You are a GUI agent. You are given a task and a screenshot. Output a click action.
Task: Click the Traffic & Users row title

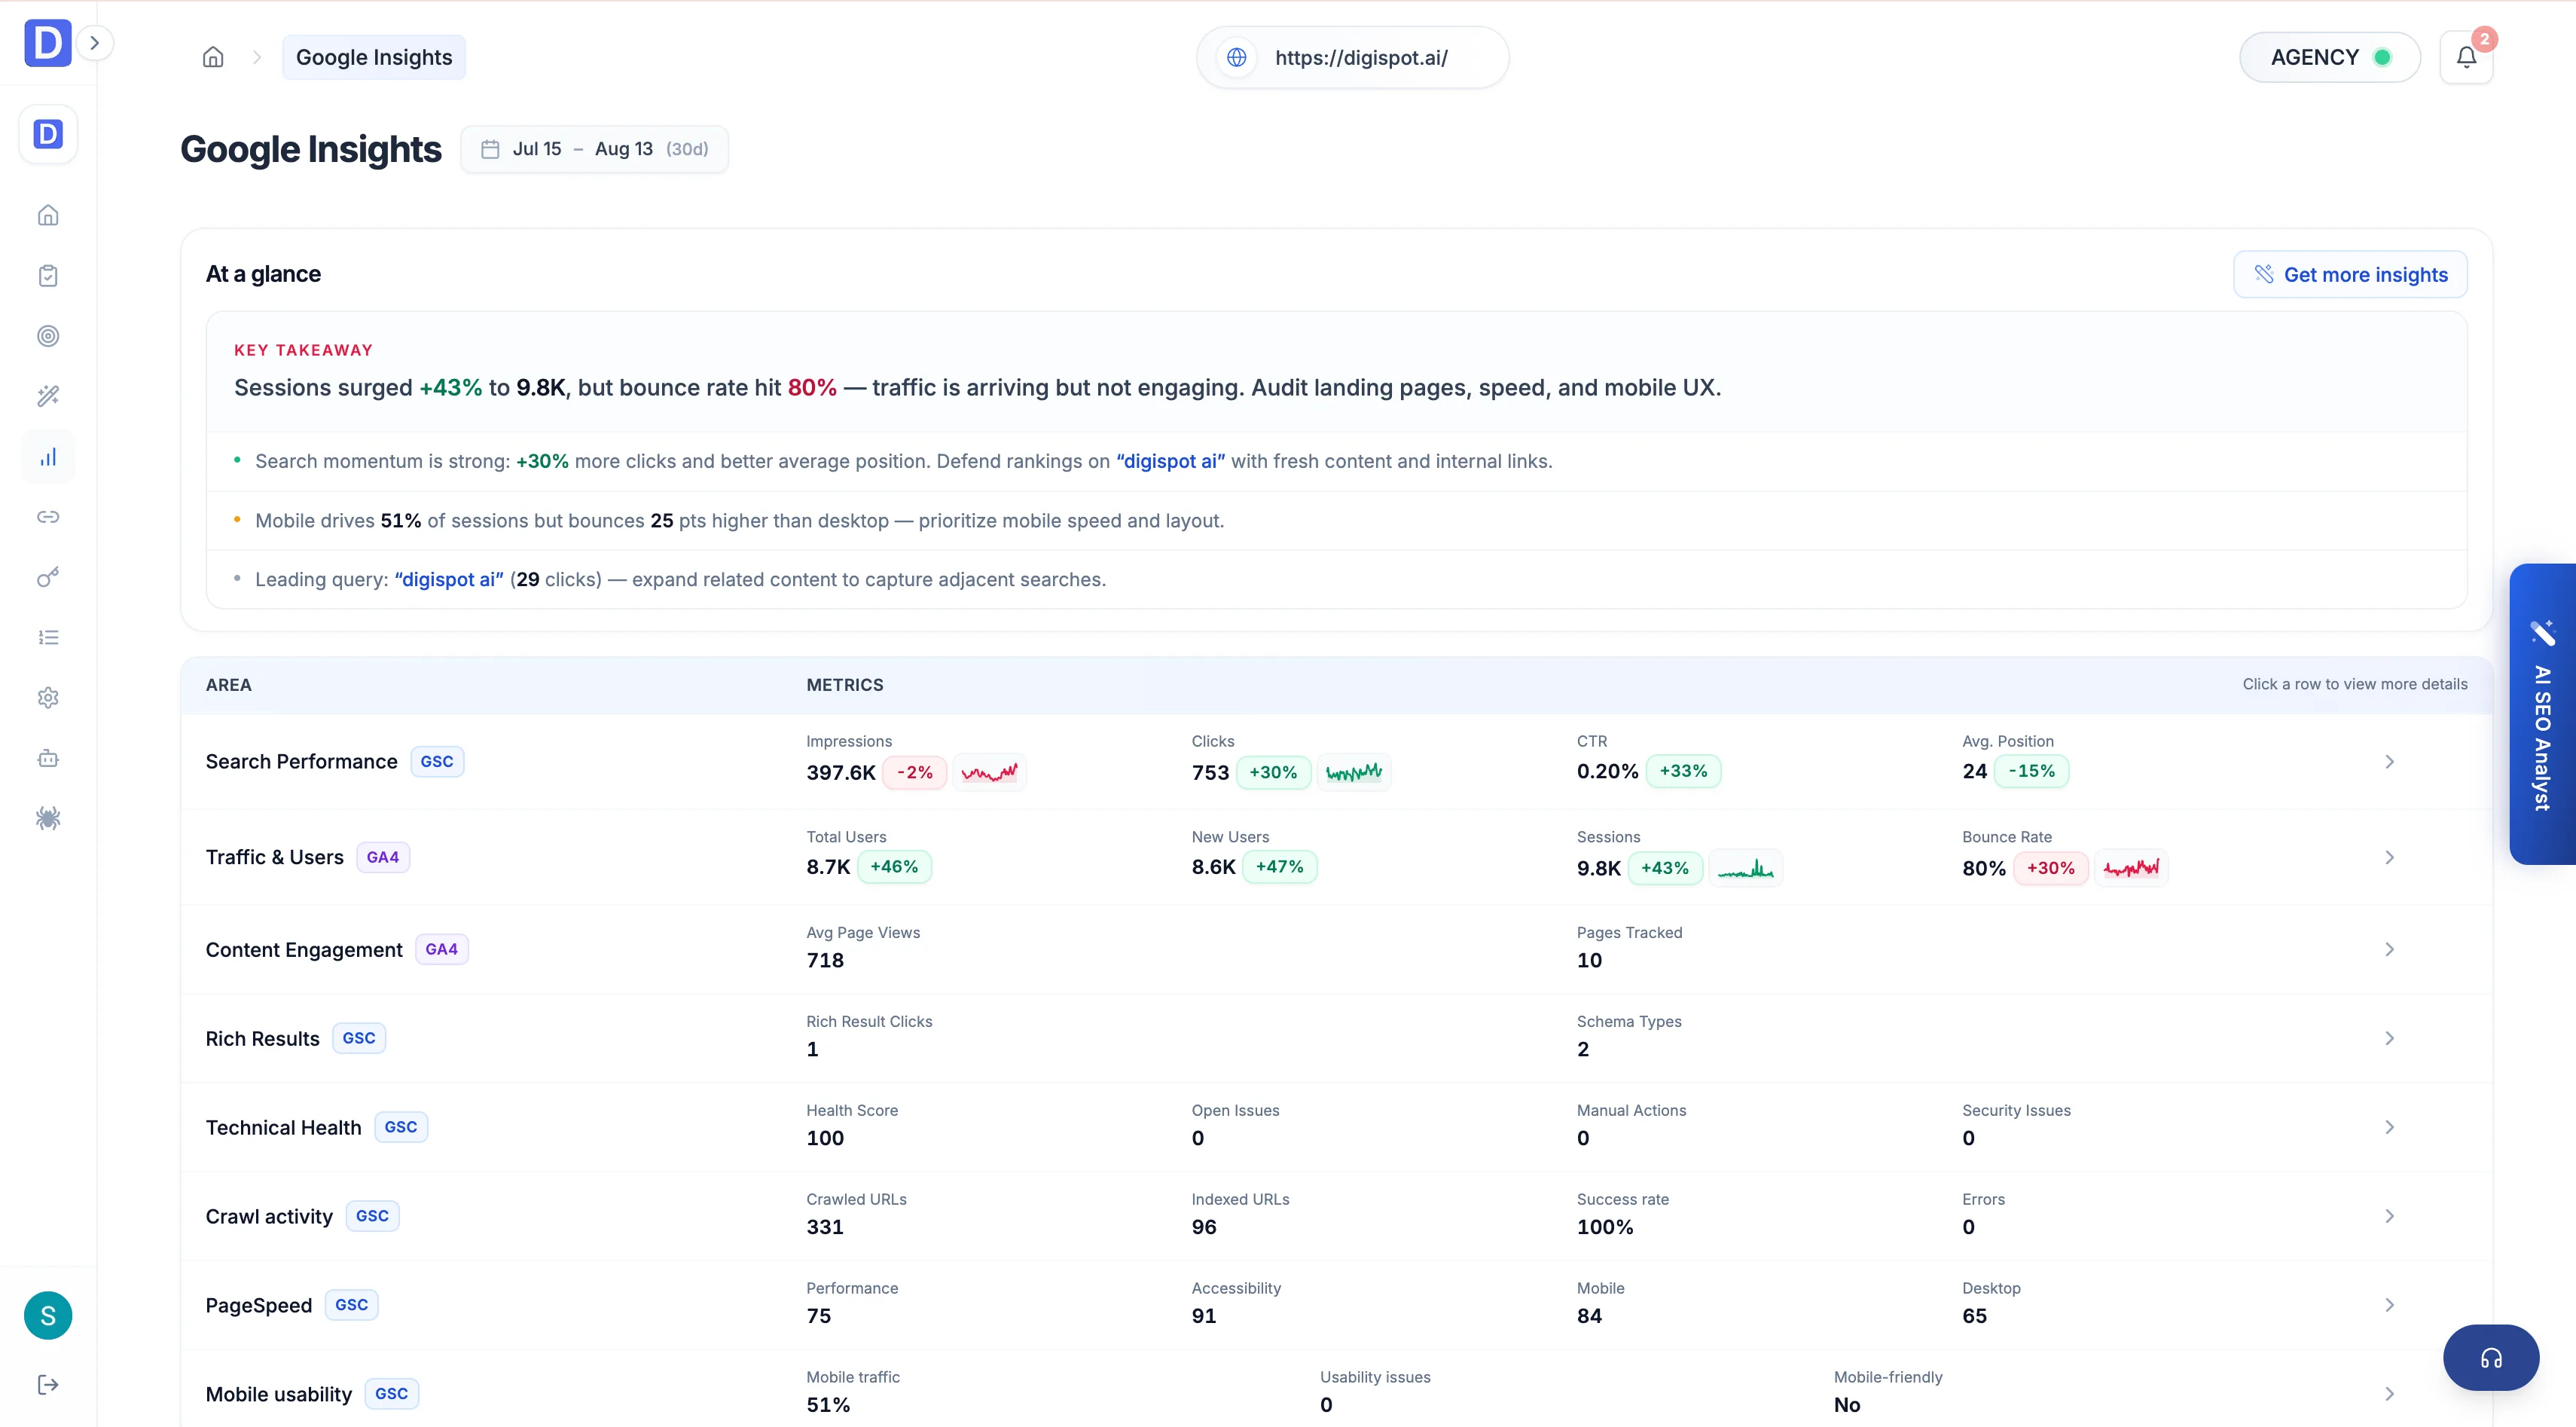tap(274, 858)
